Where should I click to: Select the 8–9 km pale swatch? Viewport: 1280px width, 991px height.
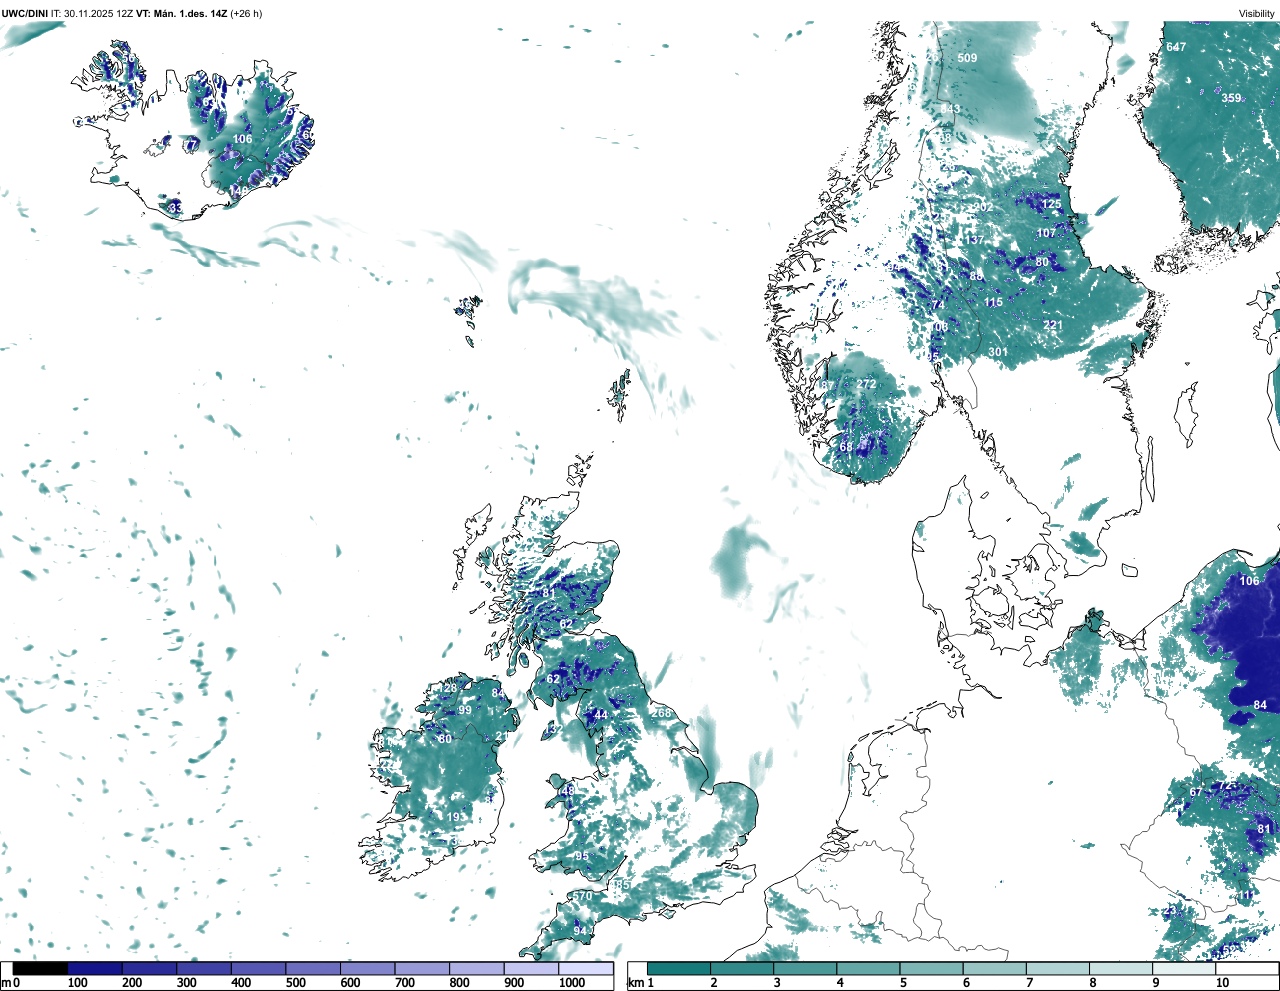point(1120,968)
